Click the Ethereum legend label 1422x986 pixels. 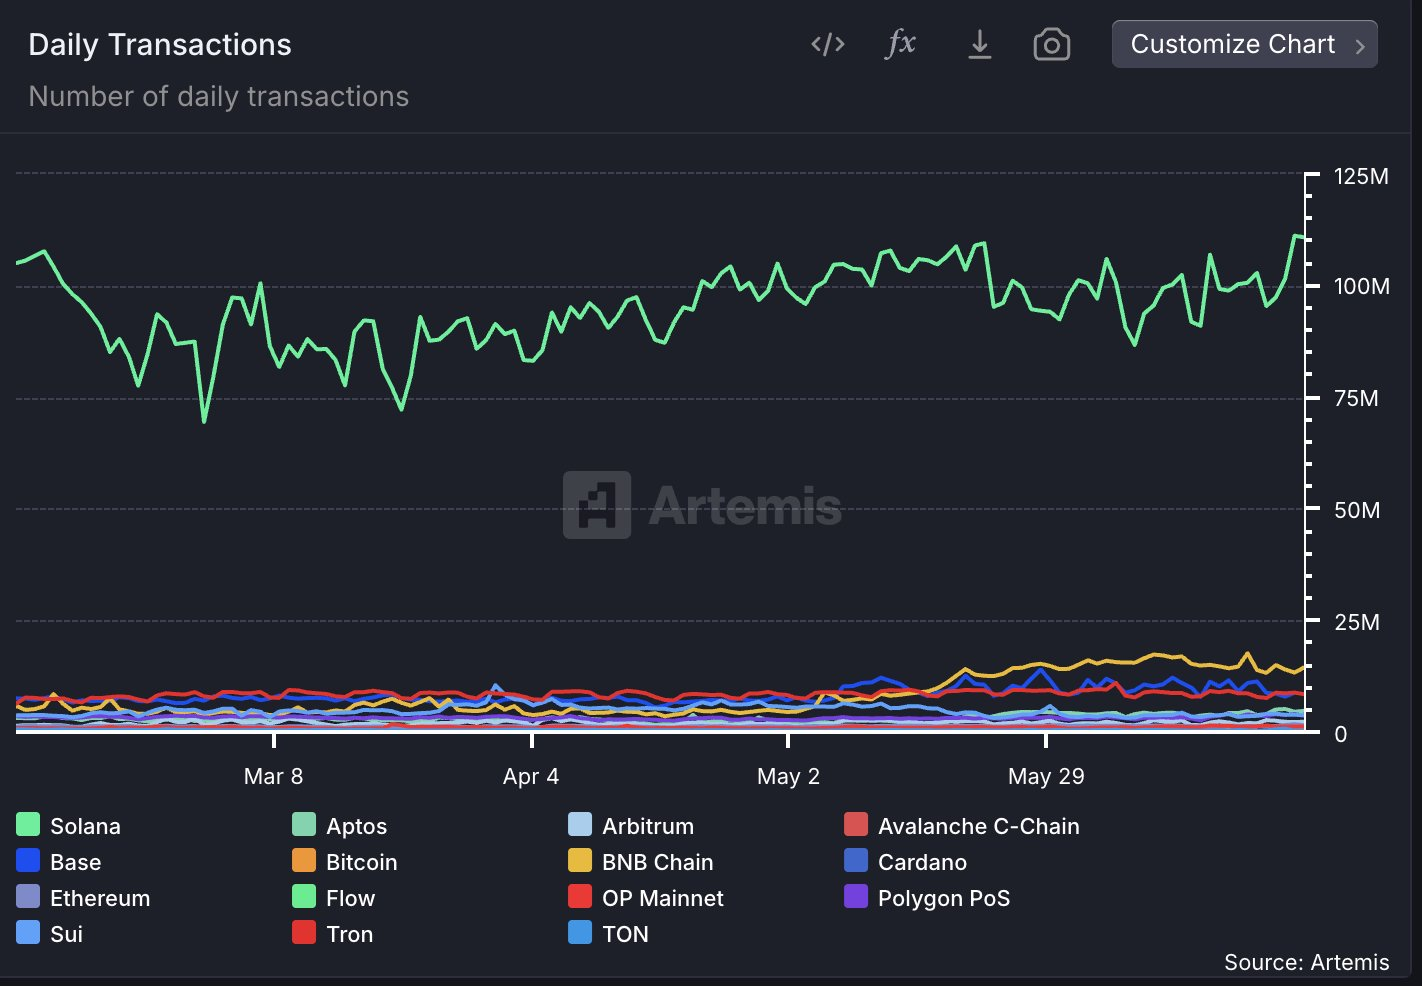100,898
